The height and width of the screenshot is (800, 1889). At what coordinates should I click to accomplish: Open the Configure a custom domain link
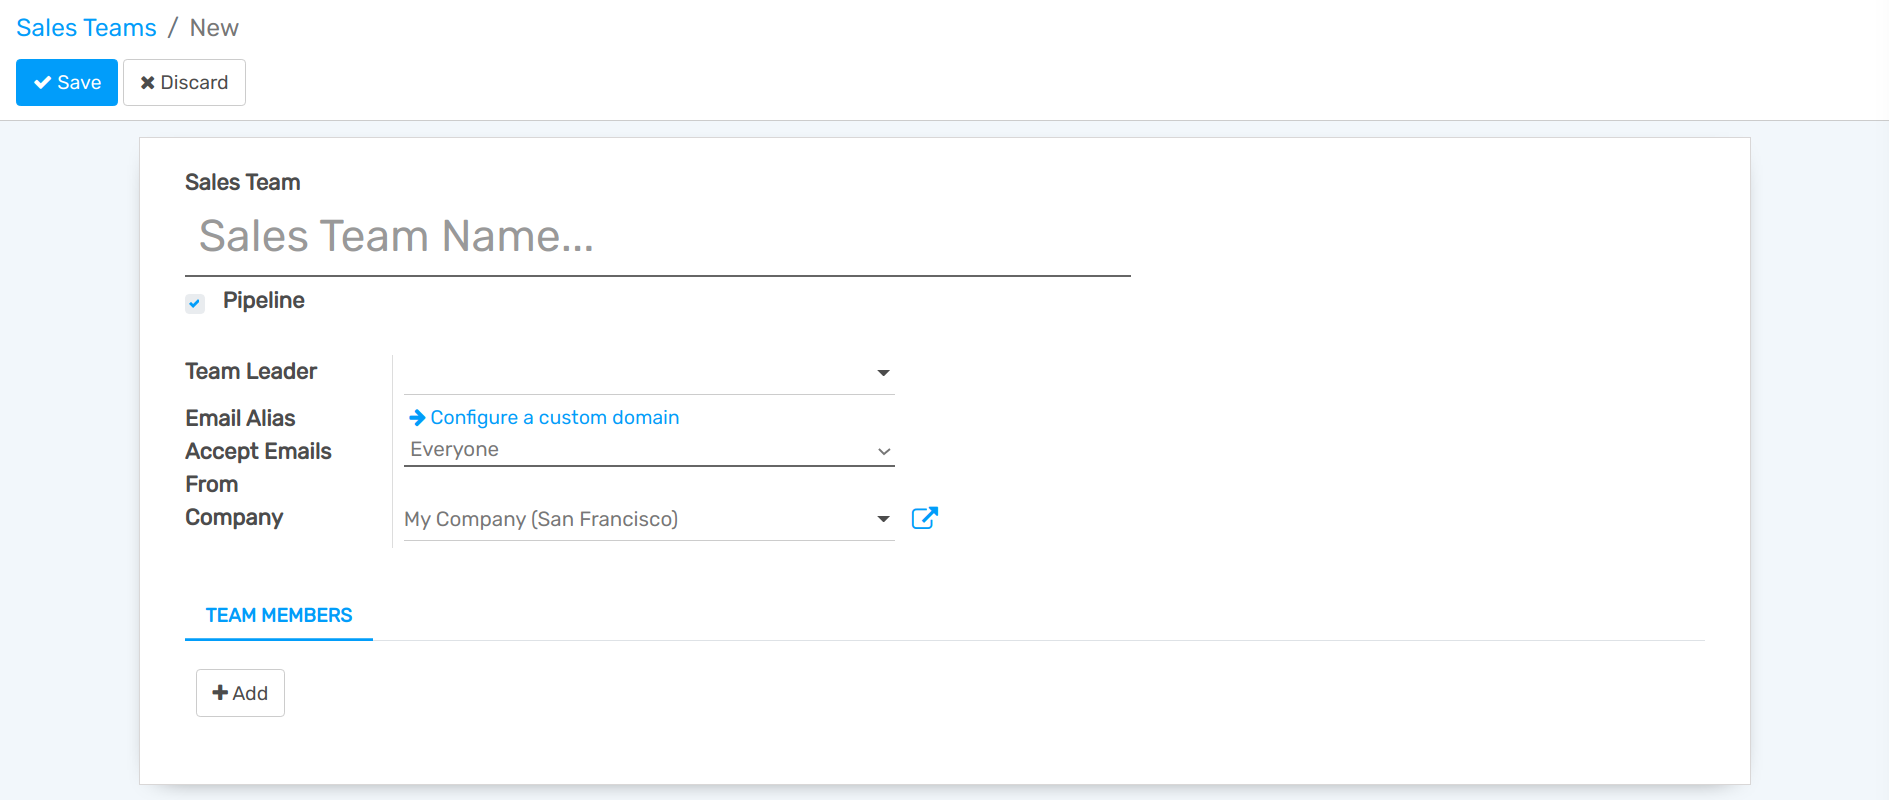[554, 418]
